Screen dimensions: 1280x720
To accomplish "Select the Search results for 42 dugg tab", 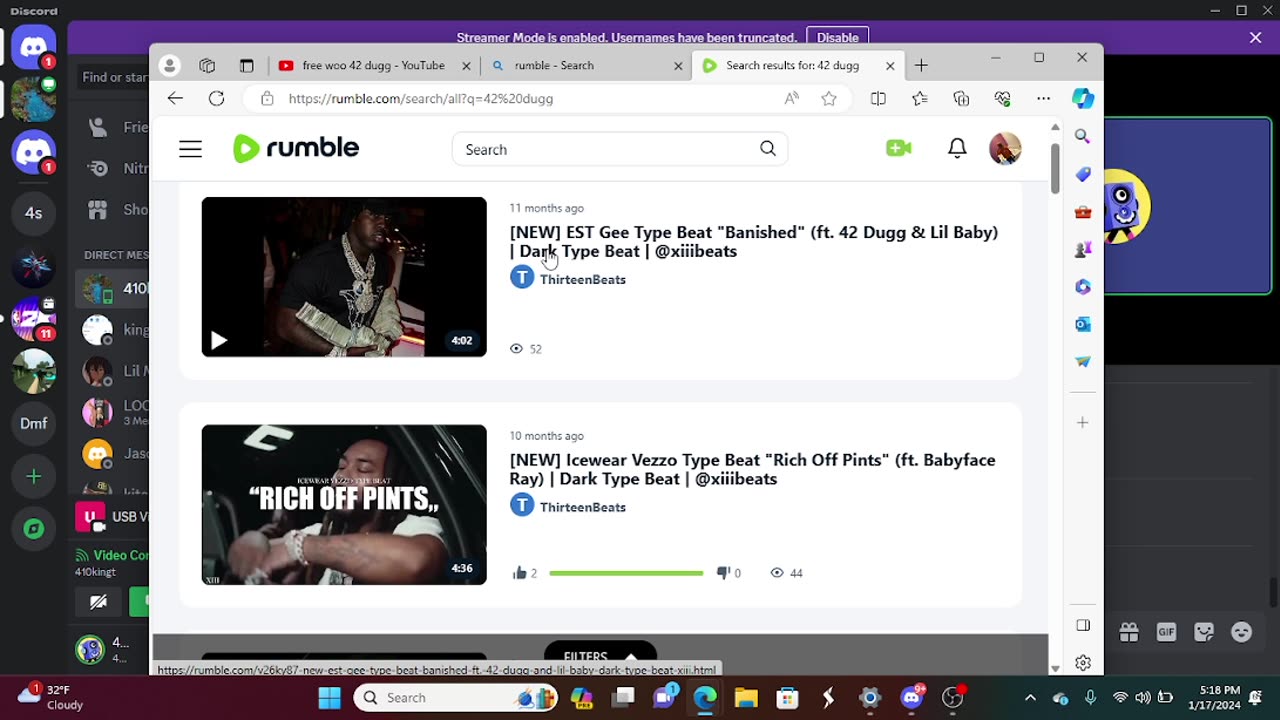I will [x=800, y=66].
